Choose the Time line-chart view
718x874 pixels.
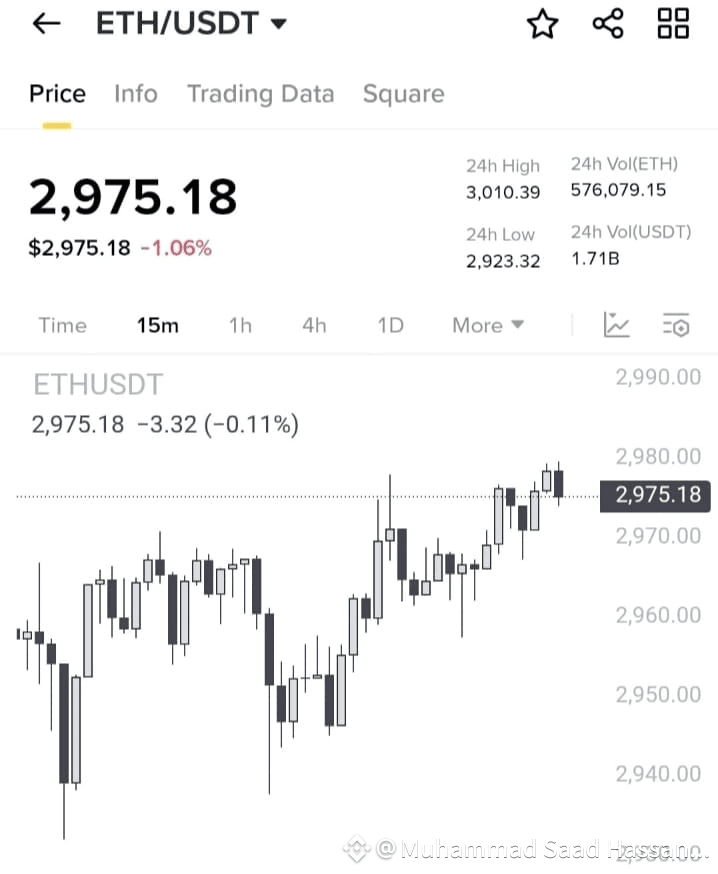(x=62, y=325)
